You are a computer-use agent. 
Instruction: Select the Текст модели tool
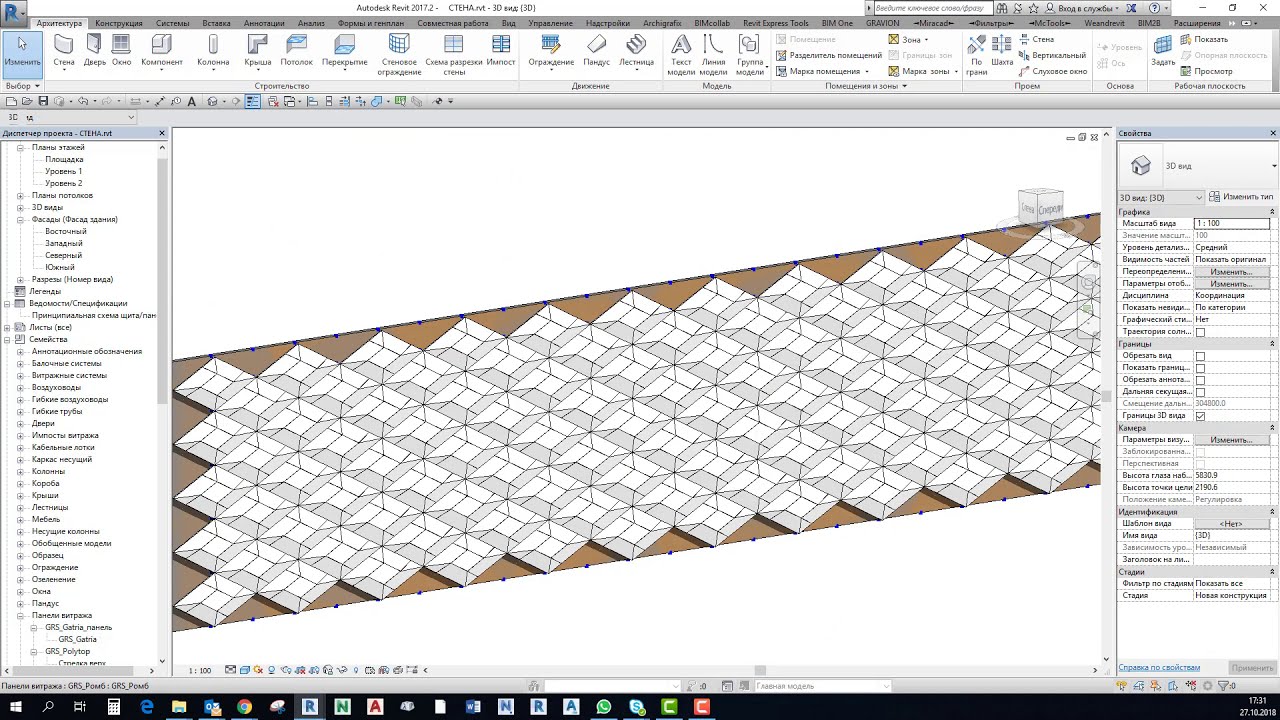click(x=681, y=55)
